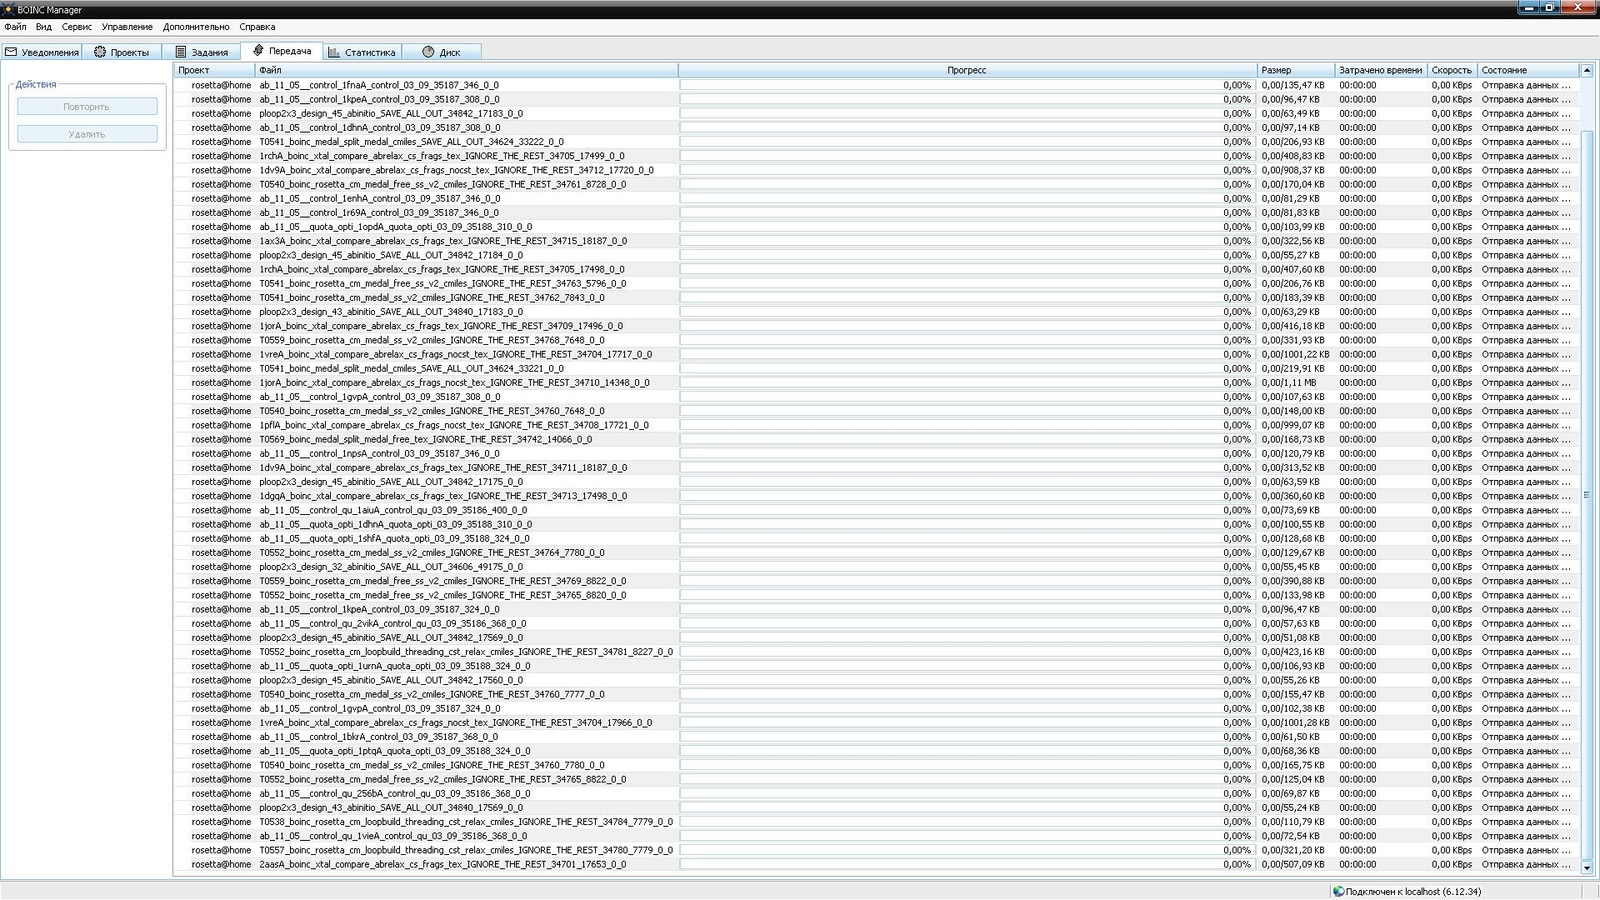Click the BOINC Manager title bar icon
1600x900 pixels.
pos(8,9)
